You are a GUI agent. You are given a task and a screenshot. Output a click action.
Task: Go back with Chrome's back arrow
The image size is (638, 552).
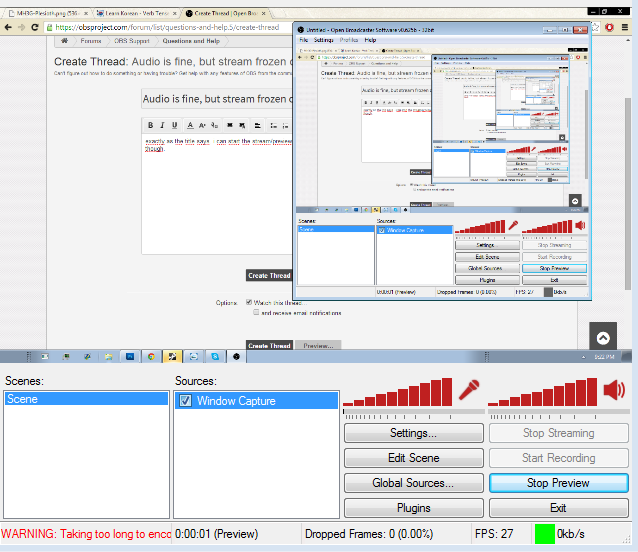coord(8,27)
